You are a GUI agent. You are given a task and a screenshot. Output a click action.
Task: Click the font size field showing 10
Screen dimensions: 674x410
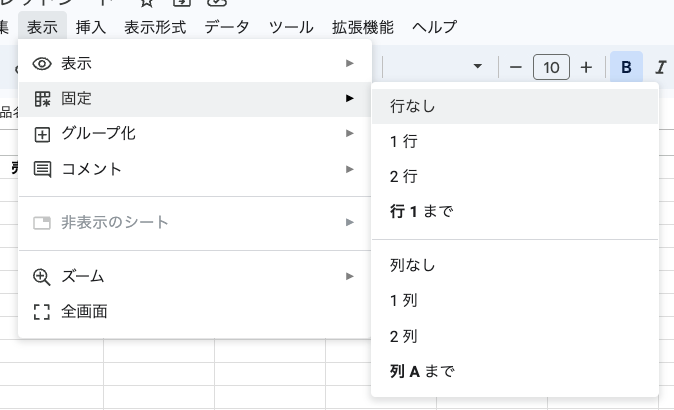coord(551,67)
